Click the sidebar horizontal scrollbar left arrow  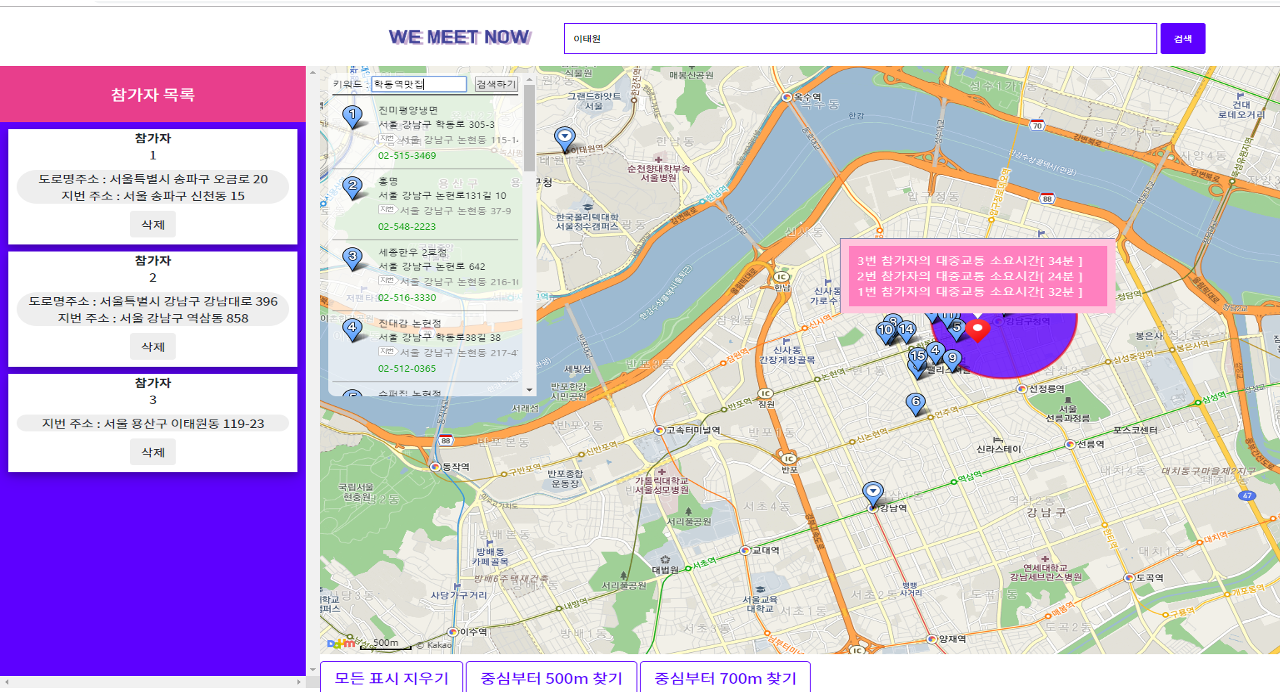click(x=6, y=682)
